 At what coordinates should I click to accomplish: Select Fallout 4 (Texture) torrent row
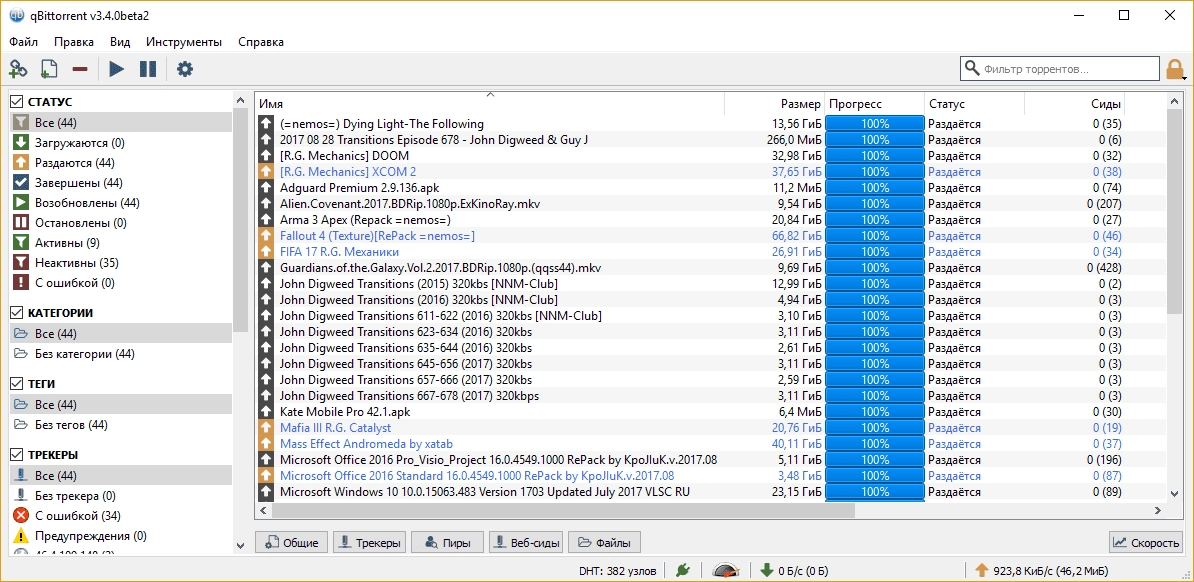pyautogui.click(x=710, y=235)
